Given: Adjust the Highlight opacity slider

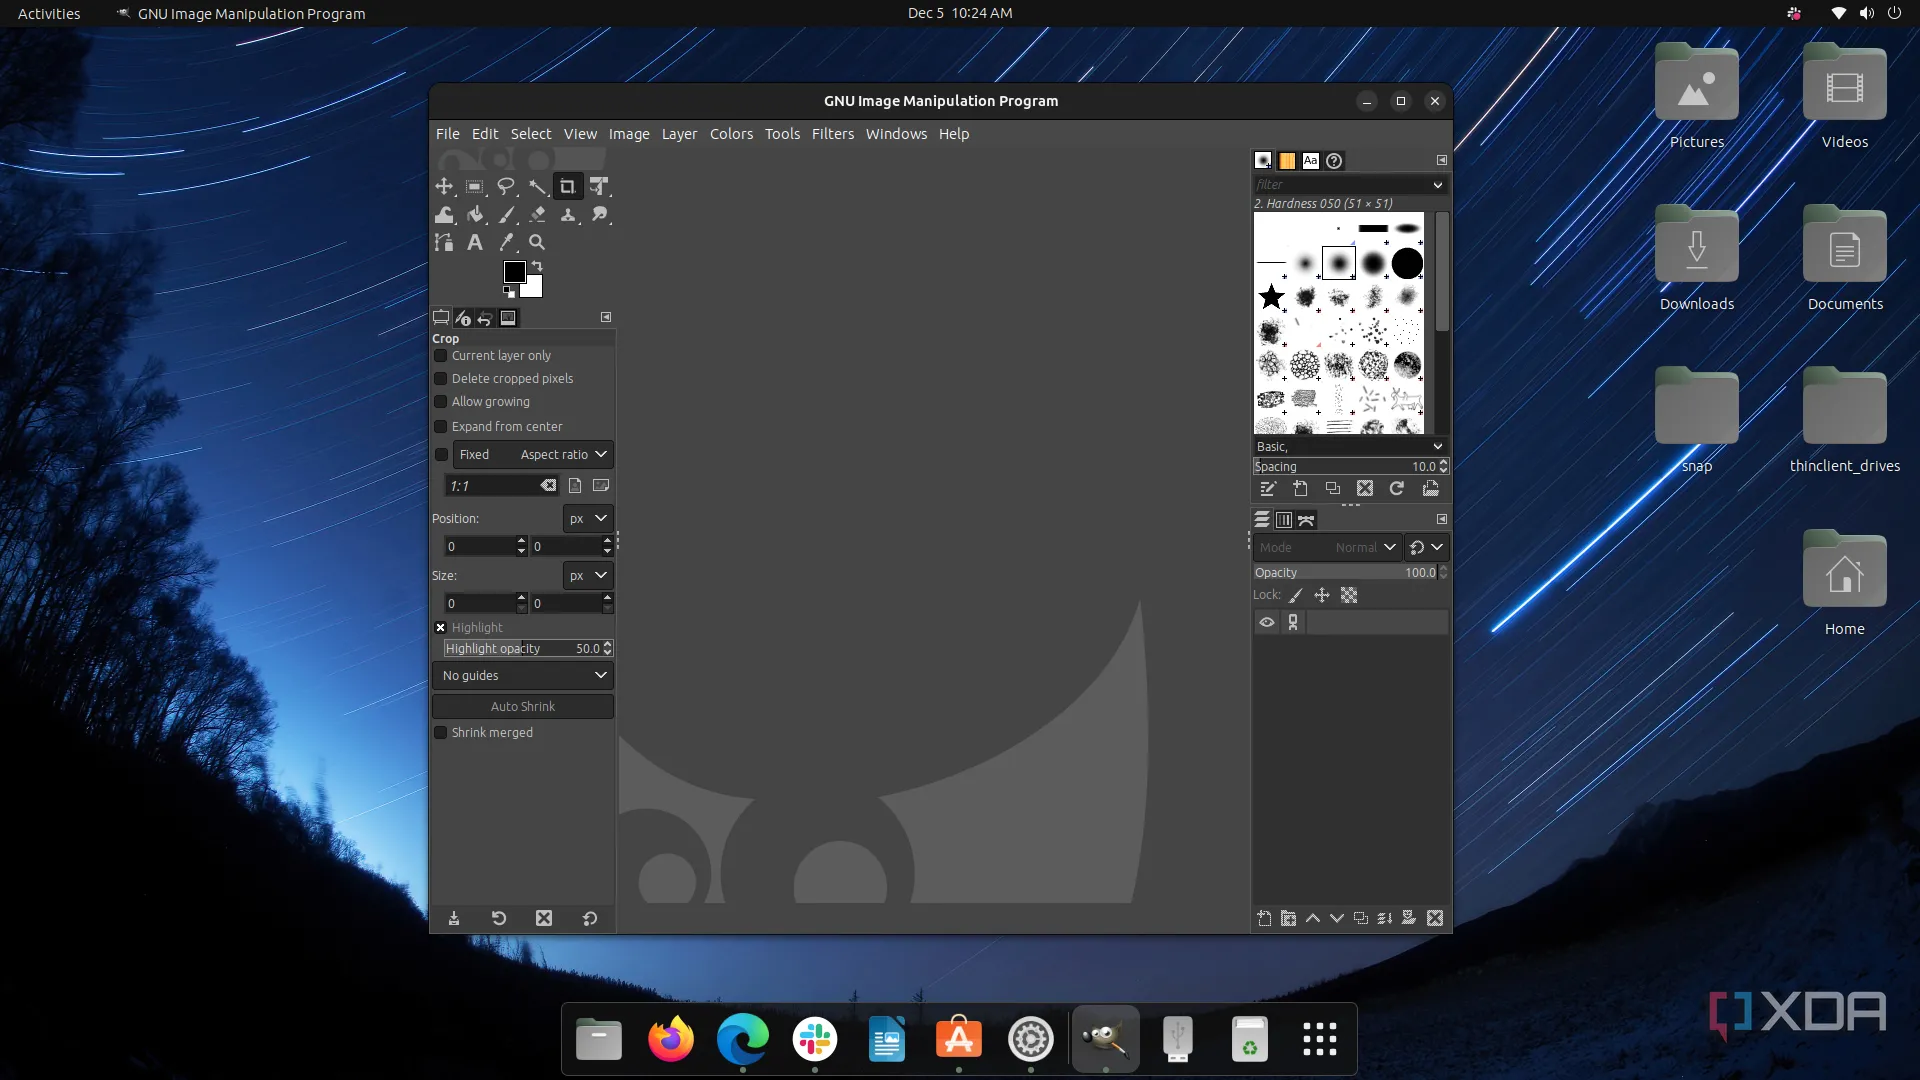Looking at the screenshot, I should tap(528, 649).
